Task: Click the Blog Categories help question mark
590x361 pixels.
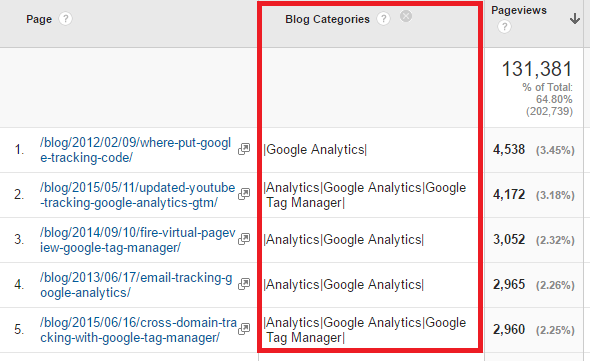Action: (383, 19)
